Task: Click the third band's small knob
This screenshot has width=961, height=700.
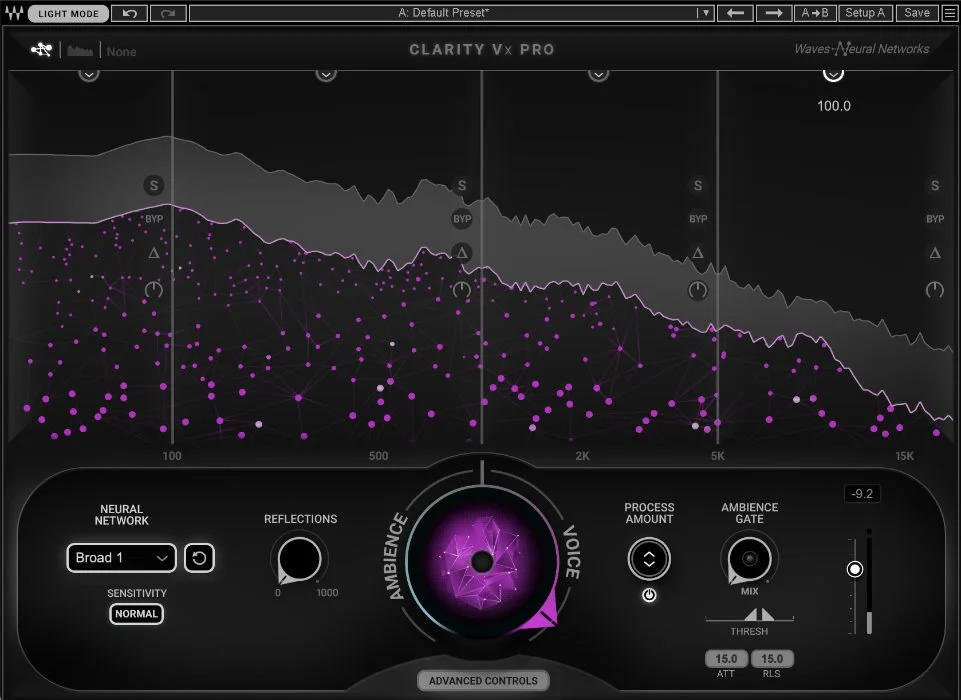Action: (697, 290)
